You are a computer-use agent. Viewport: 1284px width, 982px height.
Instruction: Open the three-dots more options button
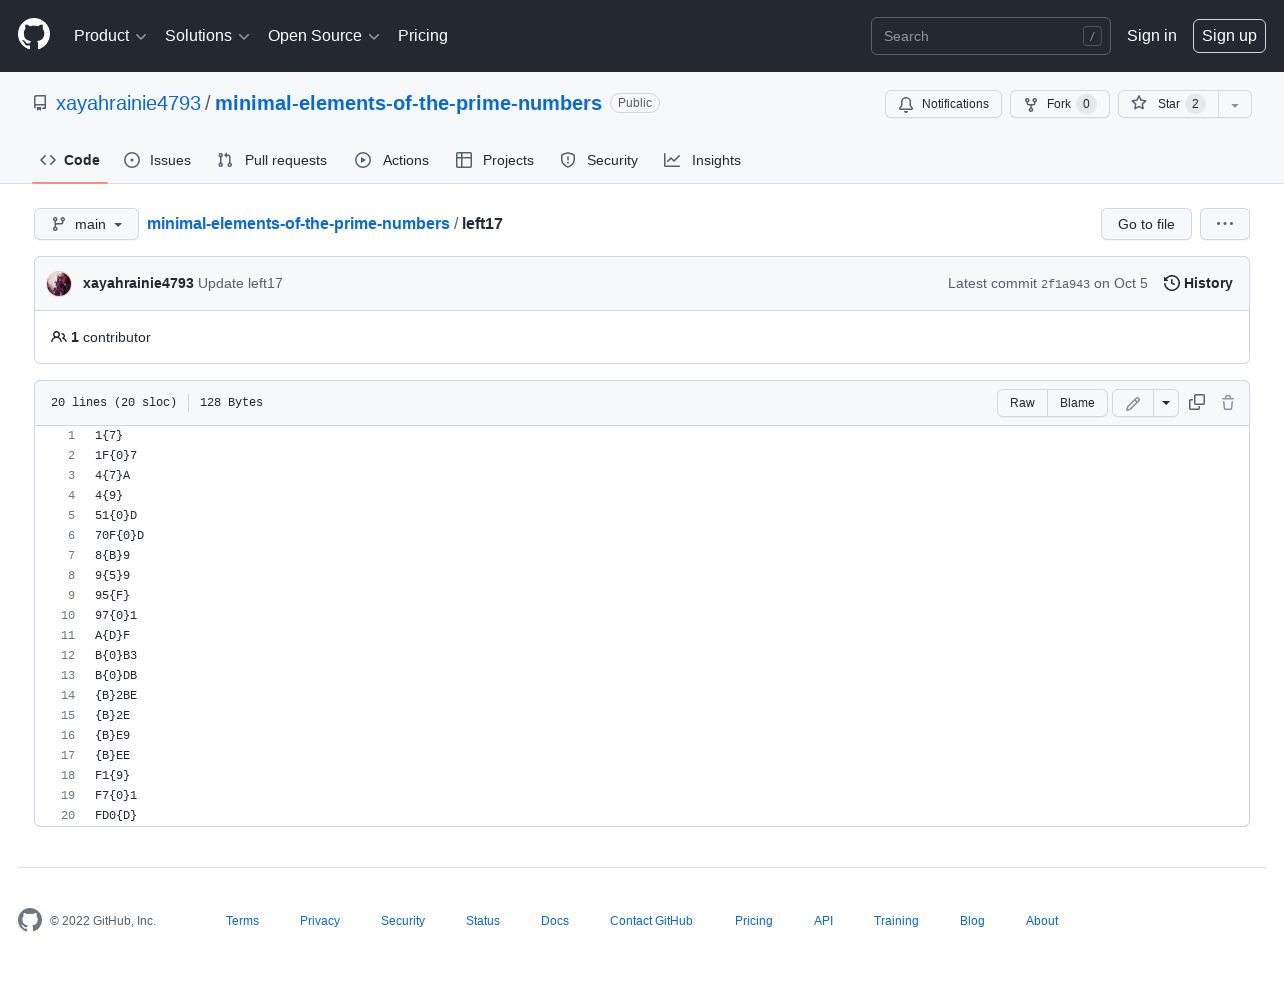coord(1225,224)
